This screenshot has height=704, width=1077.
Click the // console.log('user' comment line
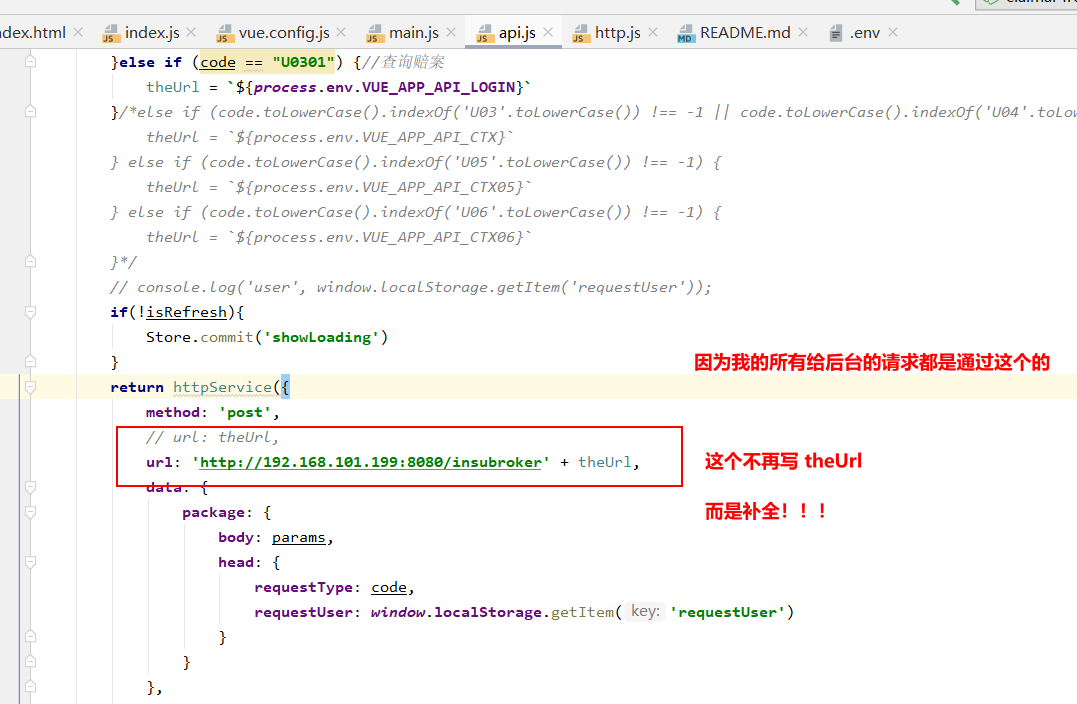pos(411,288)
